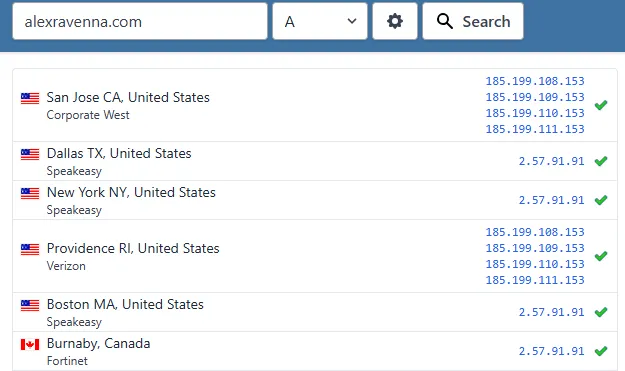Open 2.57.91.91 in the New York row

click(x=552, y=200)
